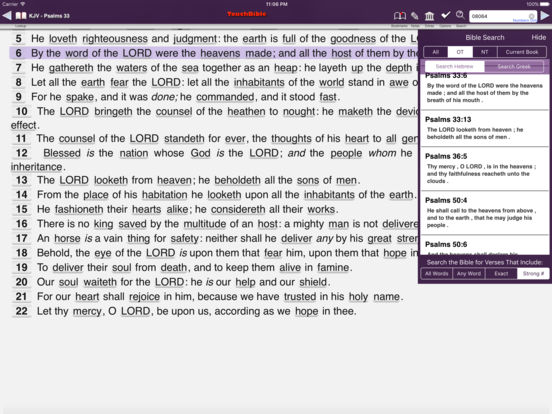Open the book lookup icon beside KJV
The image size is (552, 414).
click(21, 15)
